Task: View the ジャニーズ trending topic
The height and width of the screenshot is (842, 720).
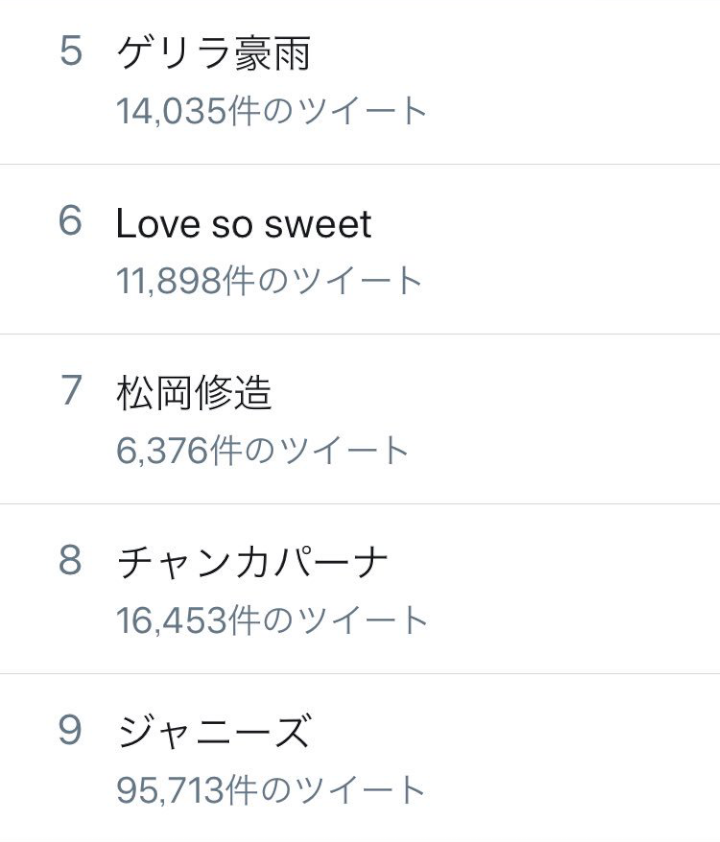Action: click(x=214, y=733)
